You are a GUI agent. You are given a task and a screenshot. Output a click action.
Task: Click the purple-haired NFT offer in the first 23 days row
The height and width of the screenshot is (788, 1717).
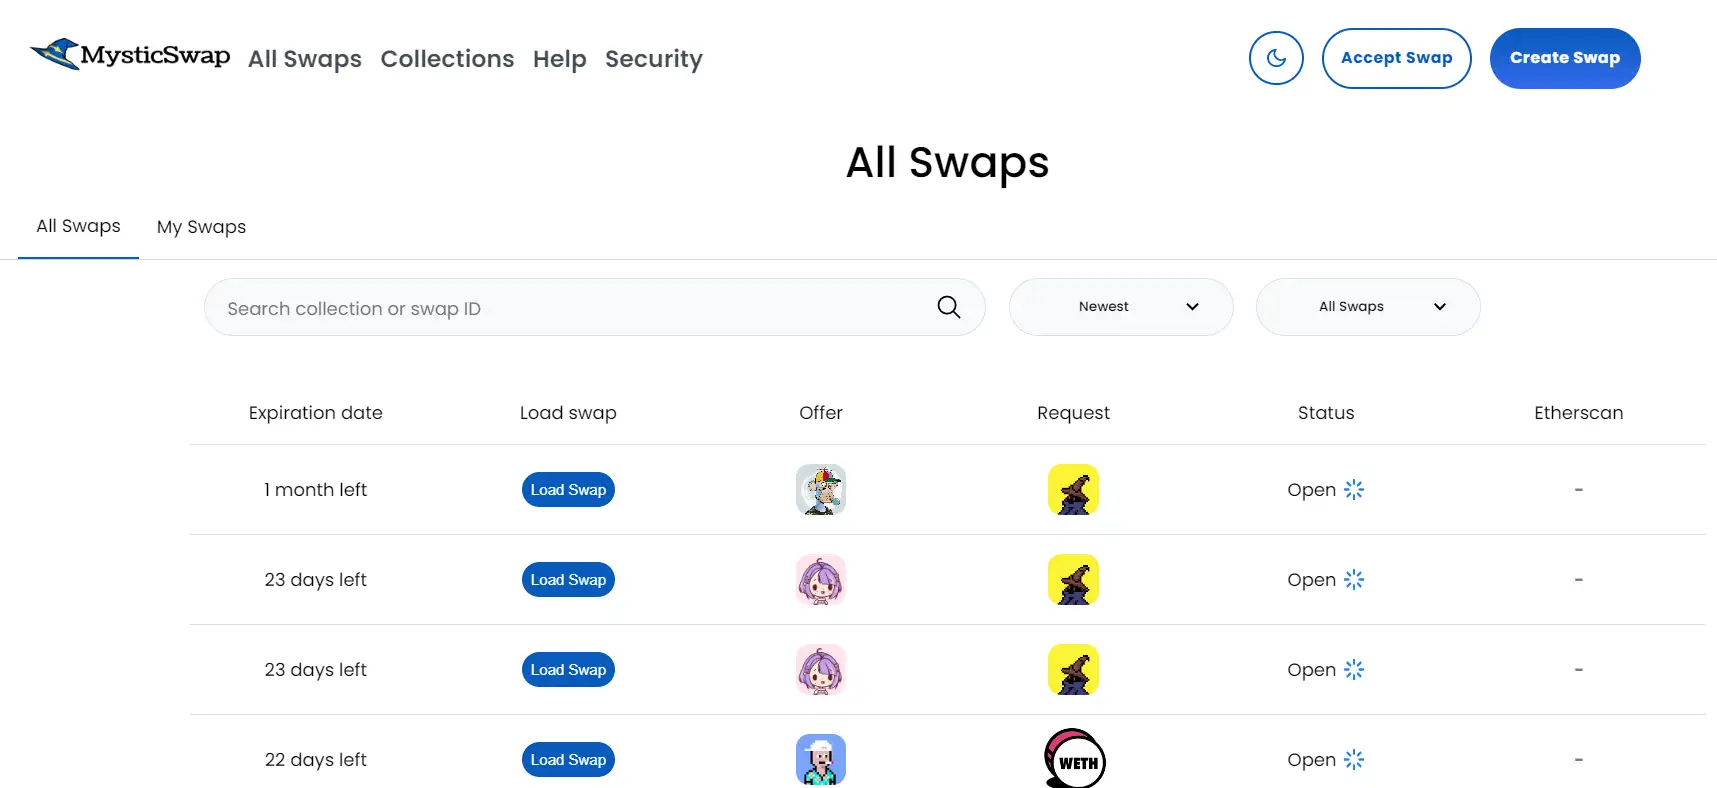click(x=821, y=580)
